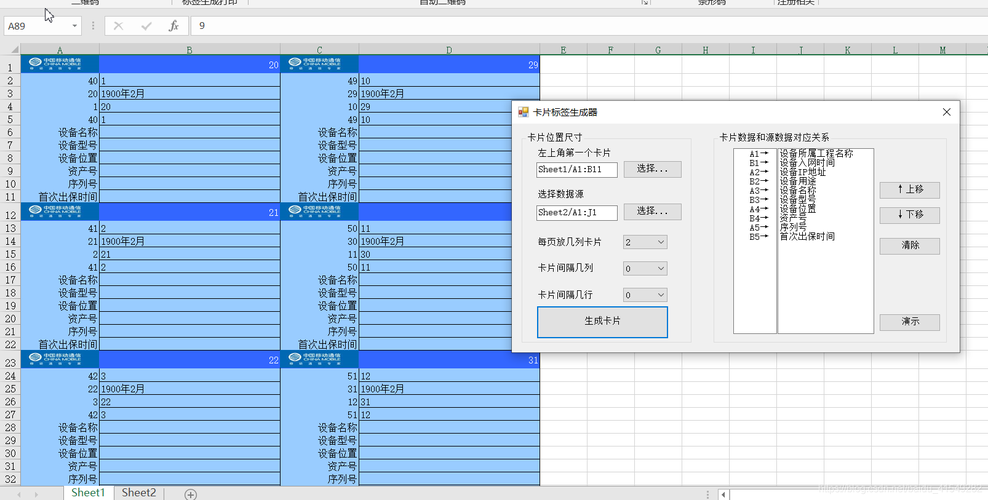Open the fx Insert Function icon

(x=174, y=26)
